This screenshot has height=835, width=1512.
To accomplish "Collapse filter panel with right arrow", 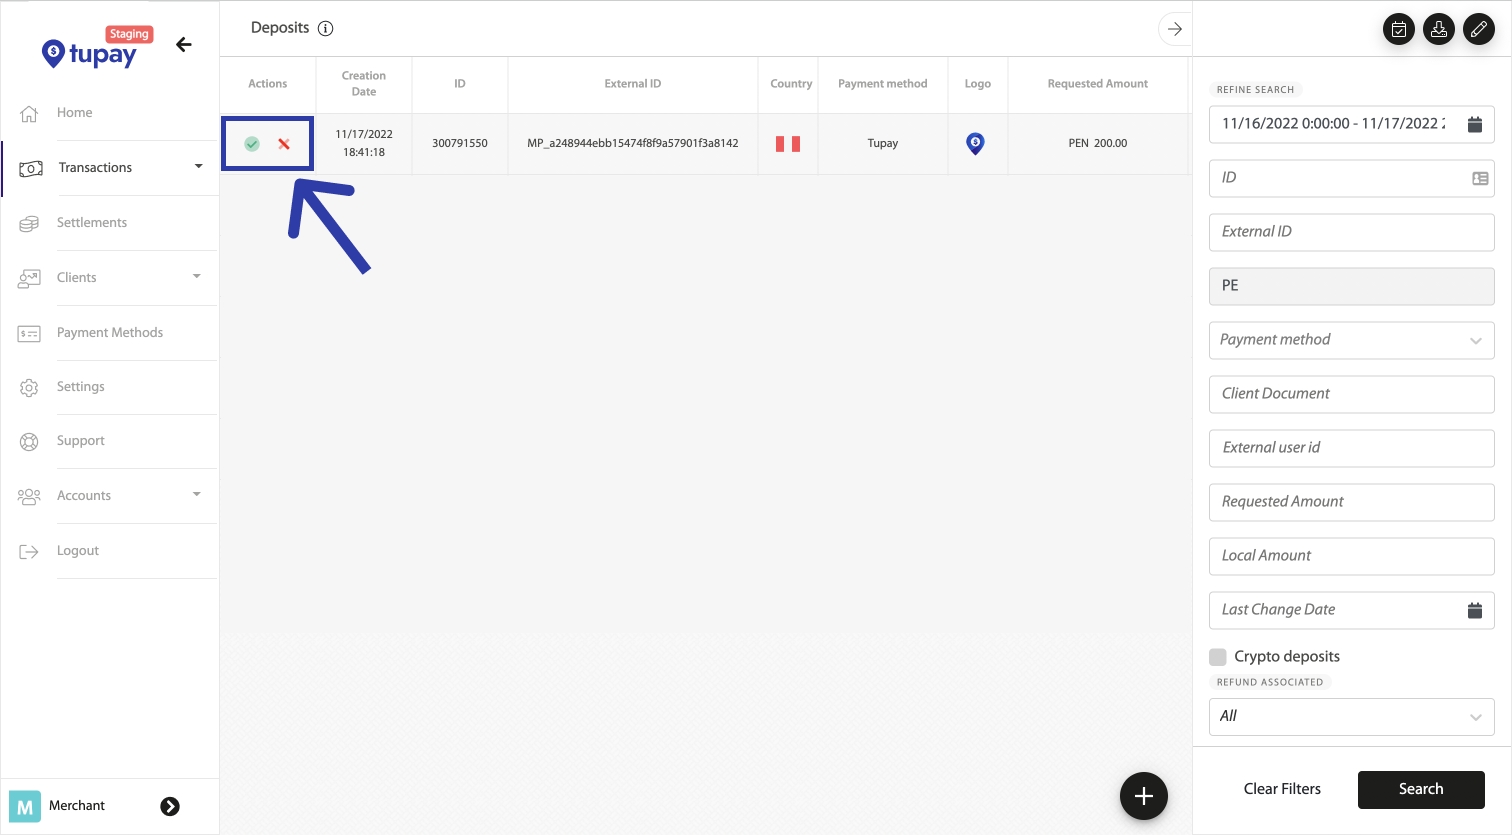I will [x=1174, y=29].
